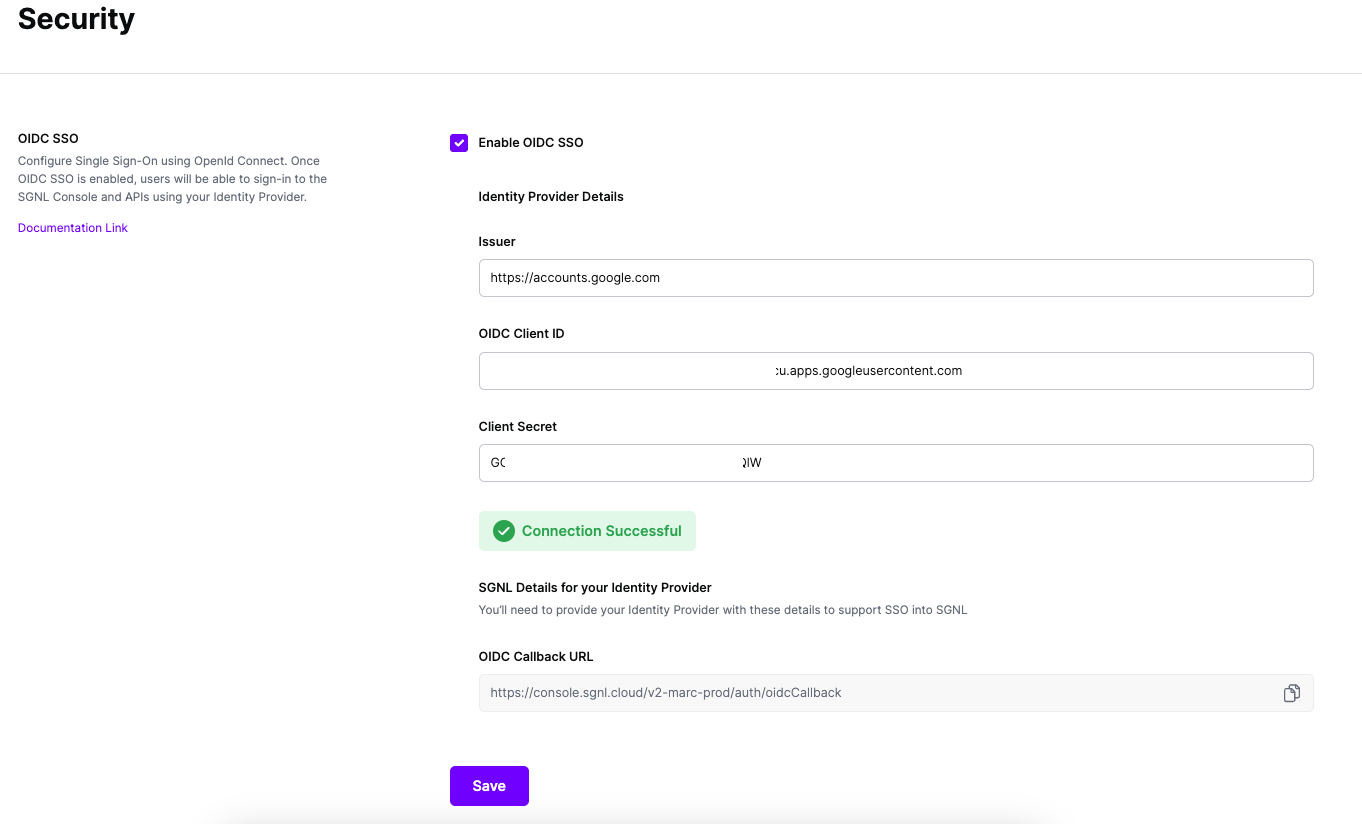
Task: Copy the OIDC Callback URL
Action: (1291, 693)
